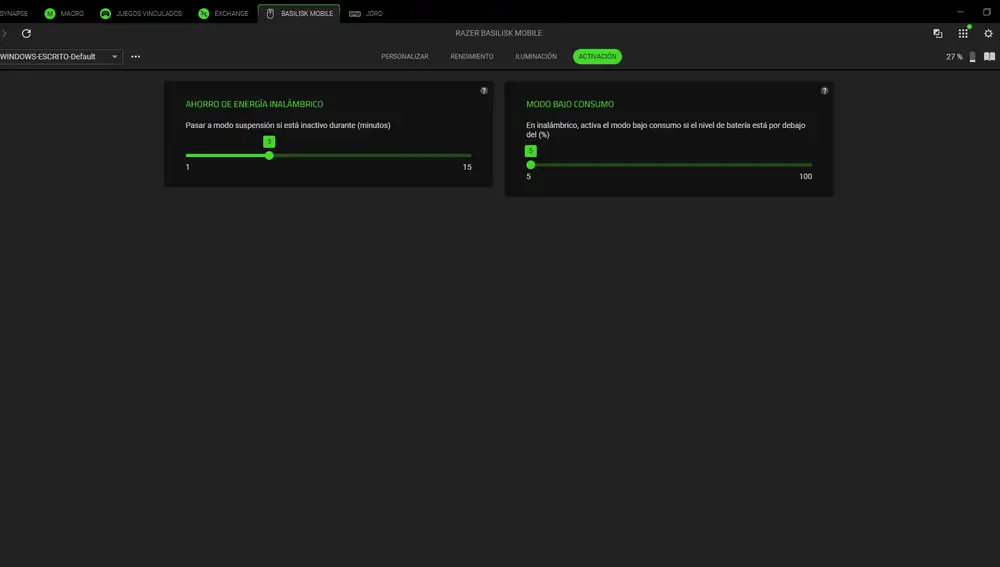Screen dimensions: 1000x567
Task: Open the Macro module tab
Action: (64, 13)
